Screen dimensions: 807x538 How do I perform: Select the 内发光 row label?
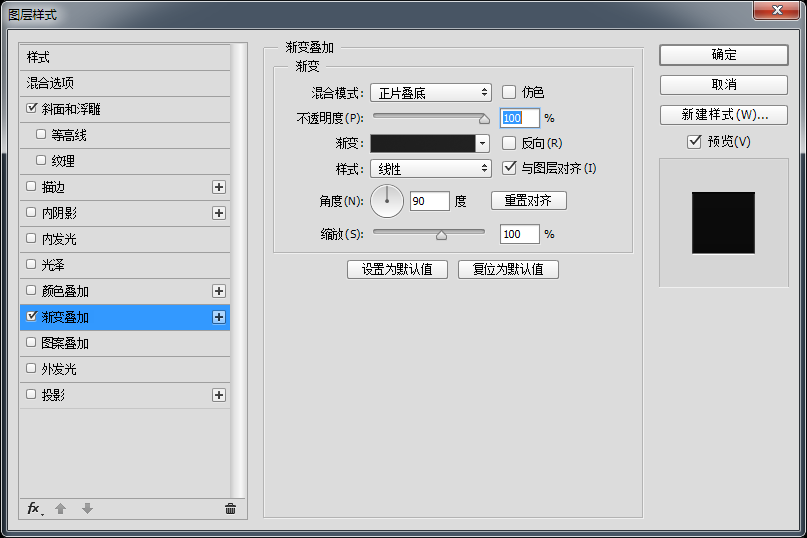pyautogui.click(x=59, y=239)
